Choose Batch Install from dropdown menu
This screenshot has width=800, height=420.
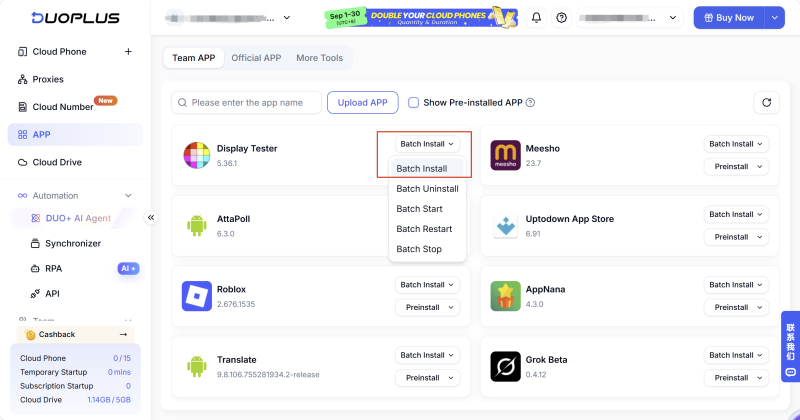coord(427,168)
